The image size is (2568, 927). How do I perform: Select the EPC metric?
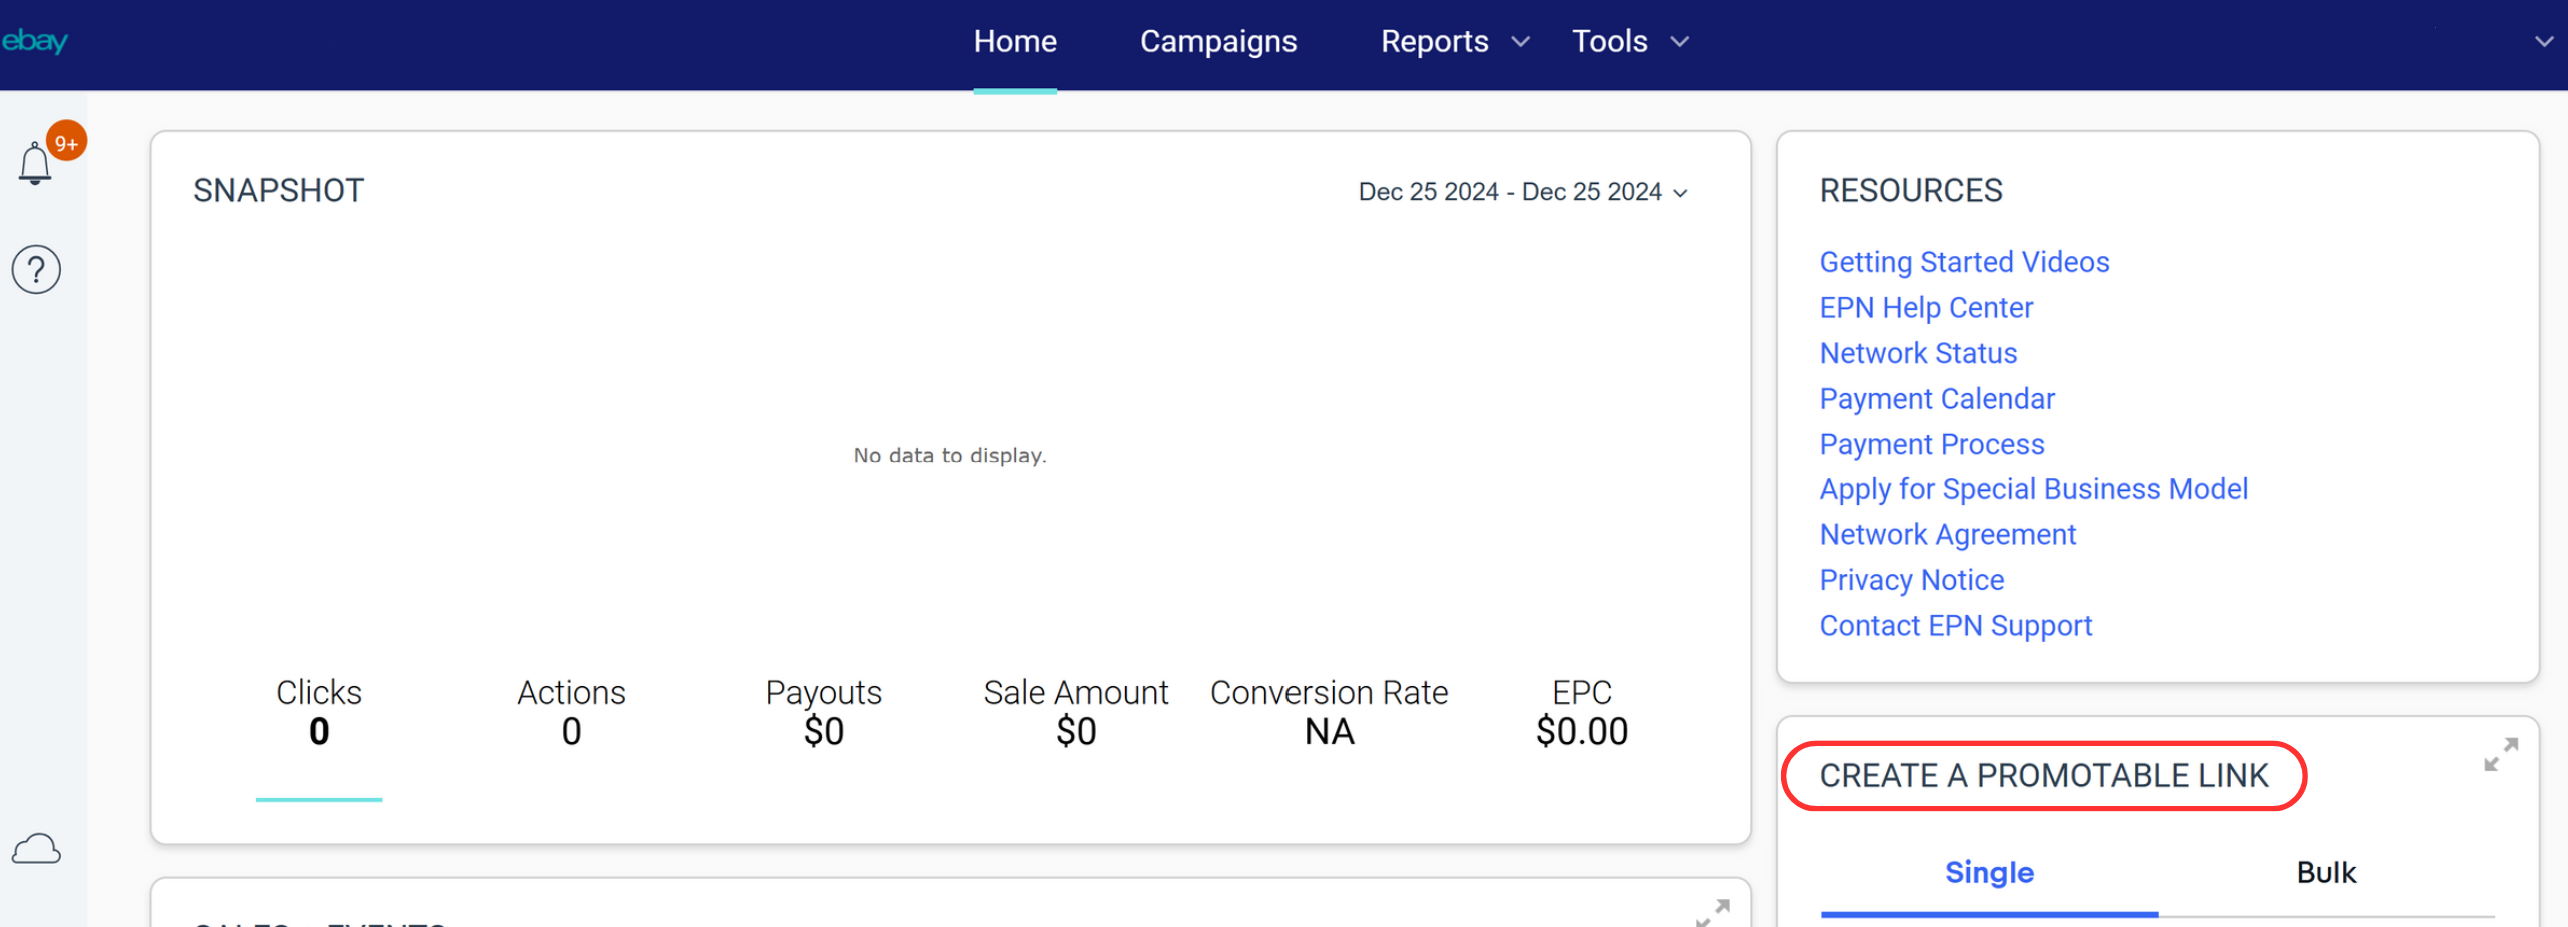[x=1582, y=712]
